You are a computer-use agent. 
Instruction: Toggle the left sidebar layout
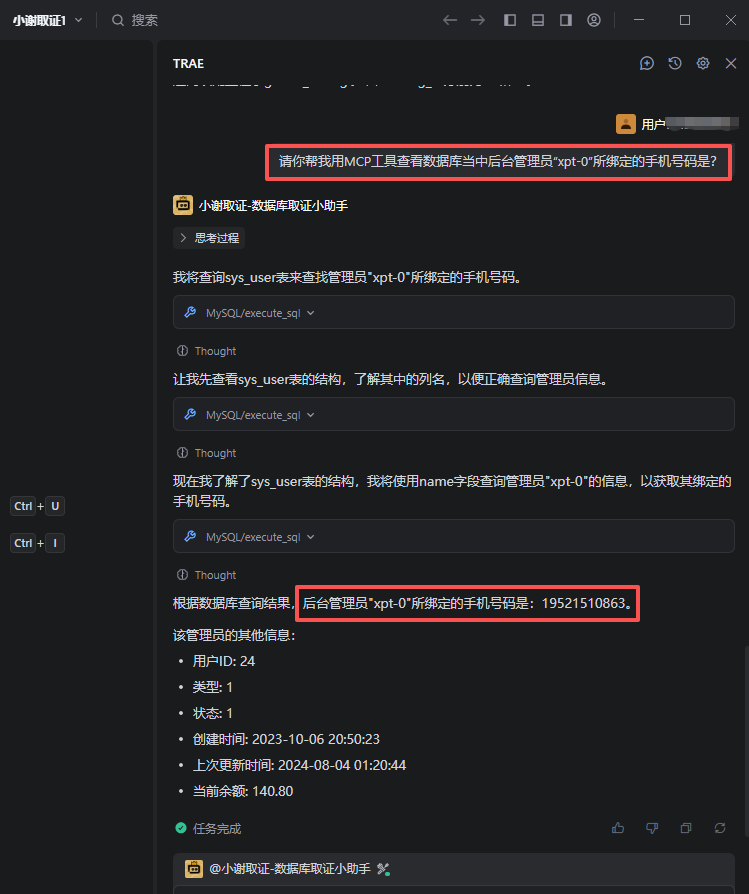coord(510,20)
